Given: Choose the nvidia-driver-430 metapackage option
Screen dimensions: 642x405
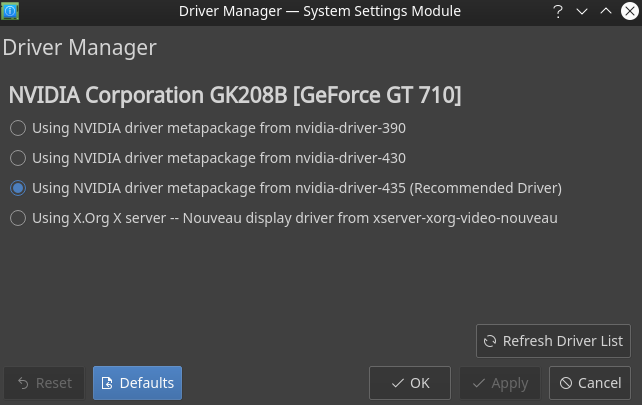Looking at the screenshot, I should pos(18,158).
